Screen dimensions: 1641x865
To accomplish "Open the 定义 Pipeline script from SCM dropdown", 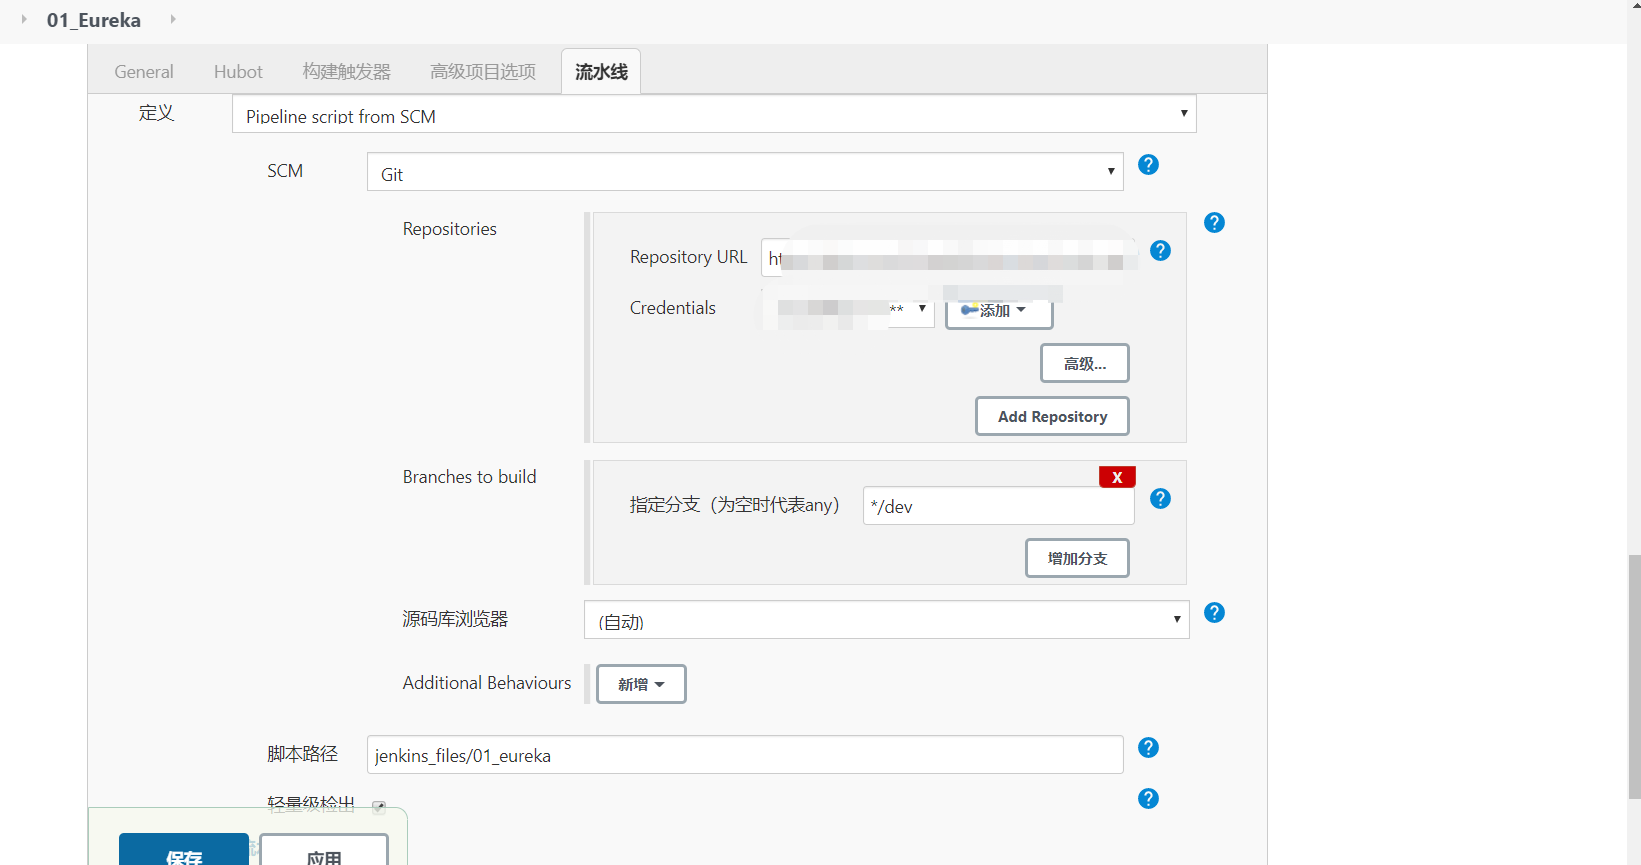I will (x=714, y=114).
